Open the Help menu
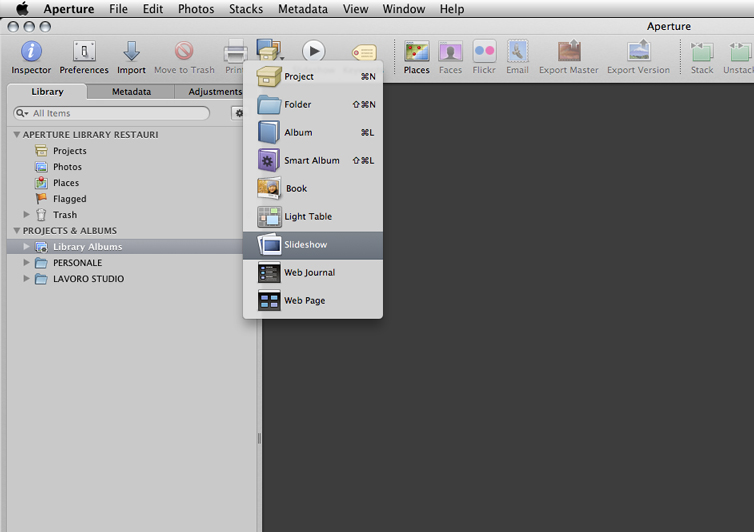This screenshot has width=754, height=532. [452, 9]
